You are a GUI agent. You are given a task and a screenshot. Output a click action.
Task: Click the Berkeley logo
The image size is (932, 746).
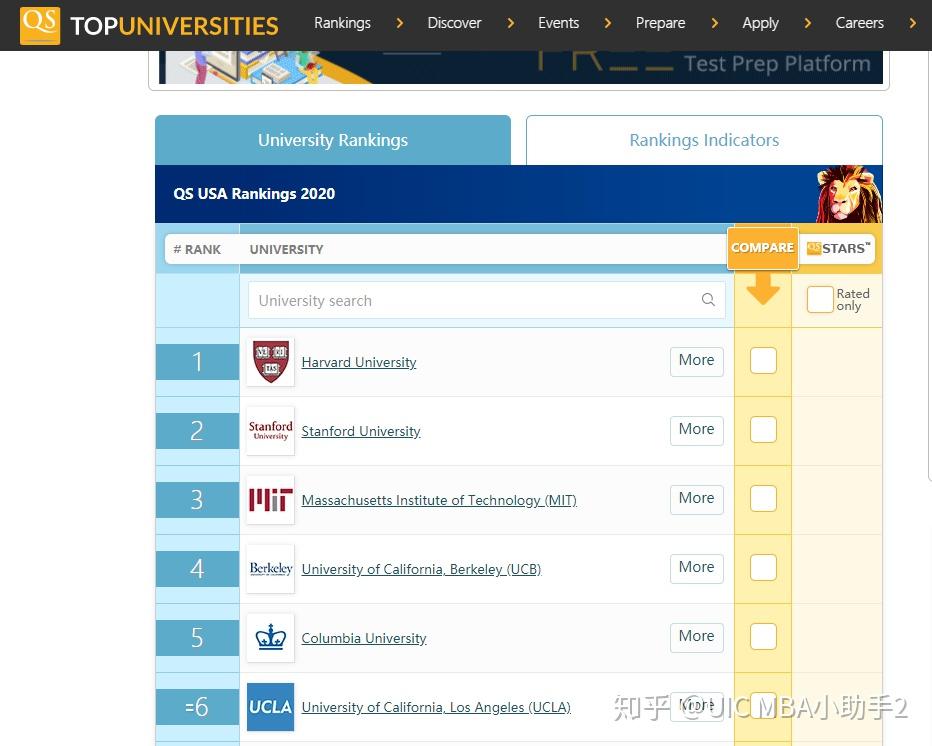click(x=270, y=568)
